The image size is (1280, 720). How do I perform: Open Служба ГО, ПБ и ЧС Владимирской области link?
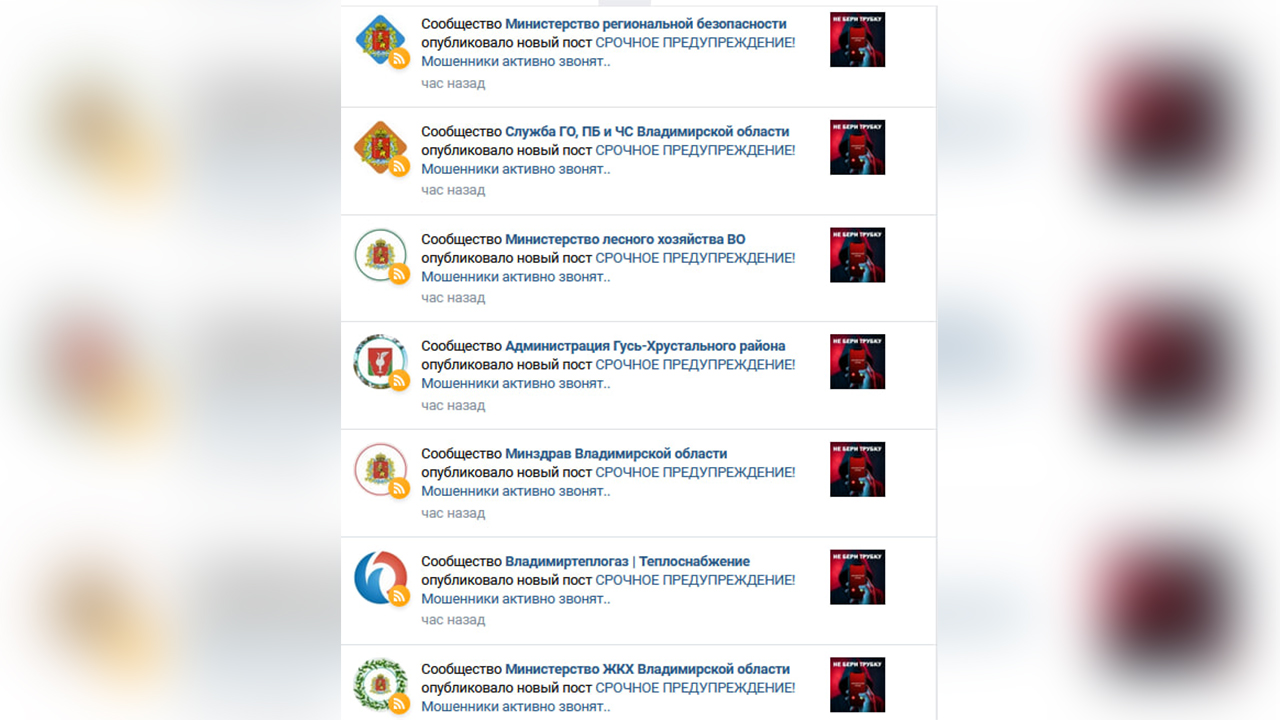pyautogui.click(x=647, y=132)
